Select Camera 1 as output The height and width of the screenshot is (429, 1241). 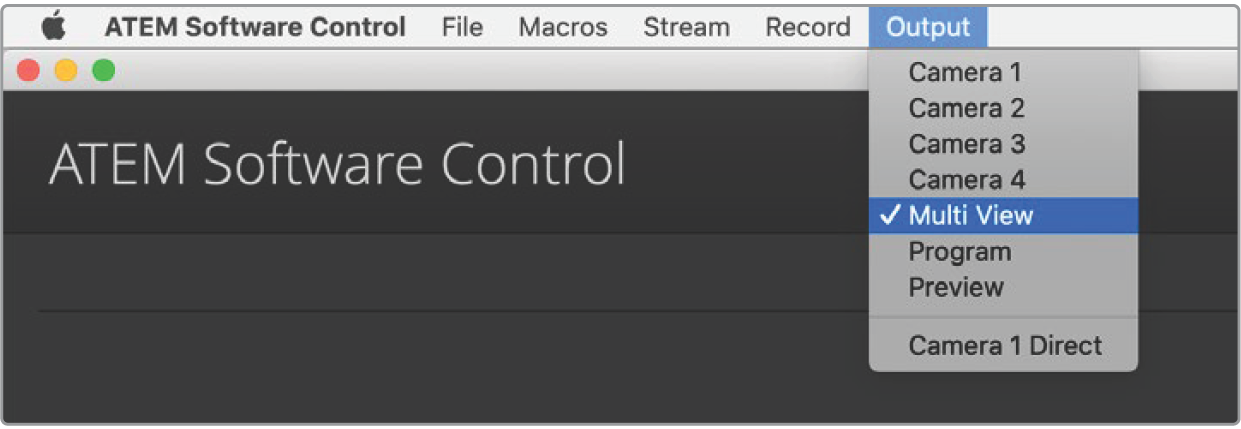point(966,72)
